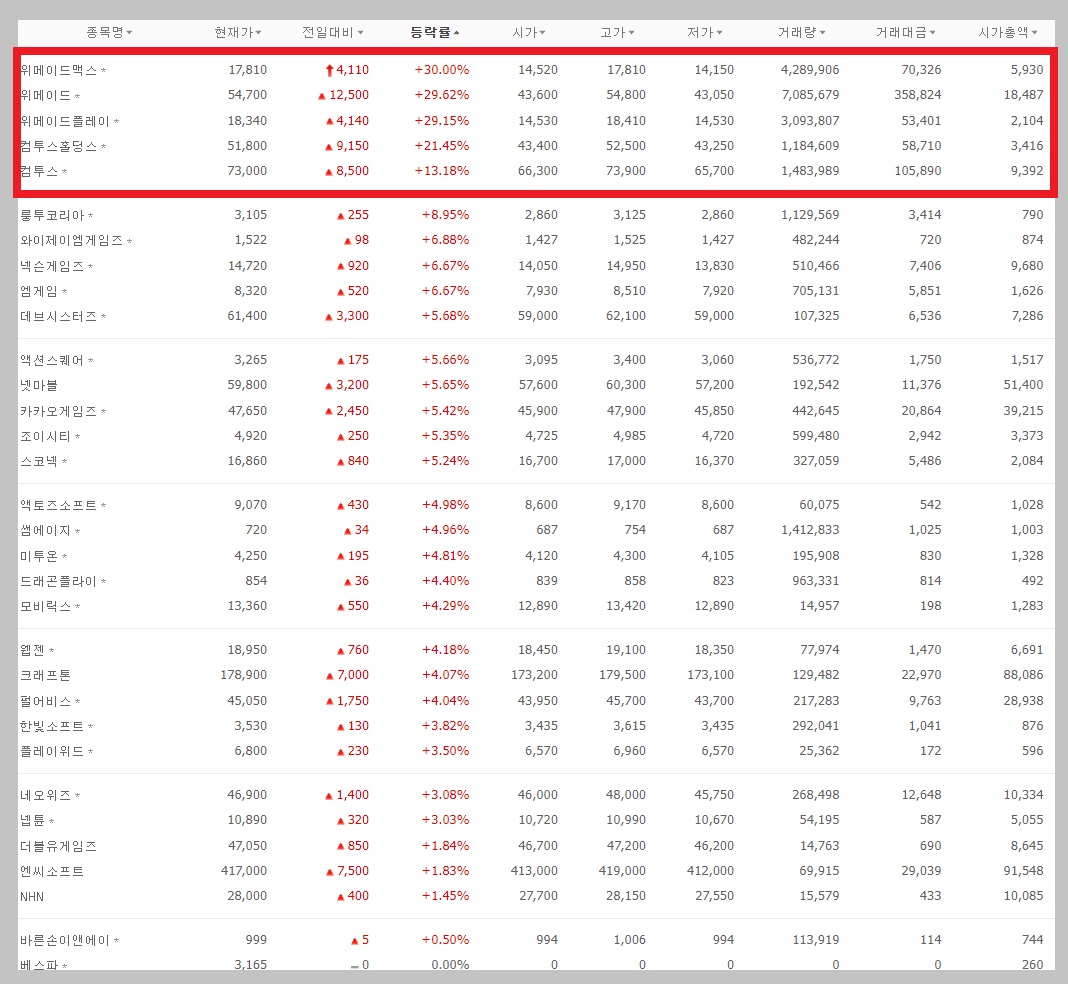Select 컴투스홀딩스 high price 52,500
Viewport: 1068px width, 984px height.
click(626, 146)
